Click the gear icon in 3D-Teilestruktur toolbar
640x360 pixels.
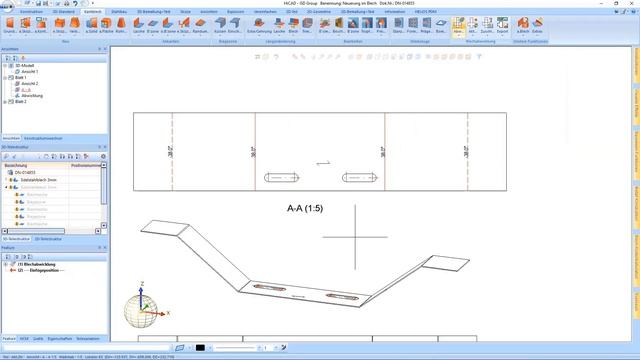click(x=103, y=156)
